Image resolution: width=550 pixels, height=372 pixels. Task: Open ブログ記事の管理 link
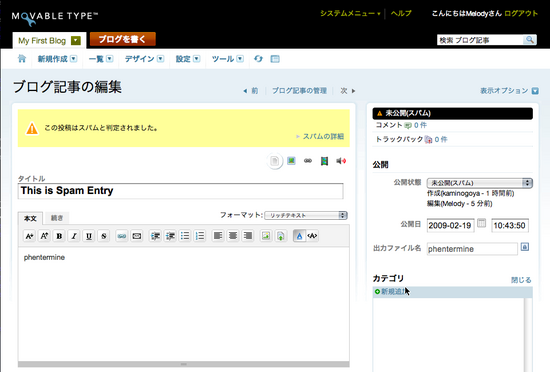click(299, 91)
